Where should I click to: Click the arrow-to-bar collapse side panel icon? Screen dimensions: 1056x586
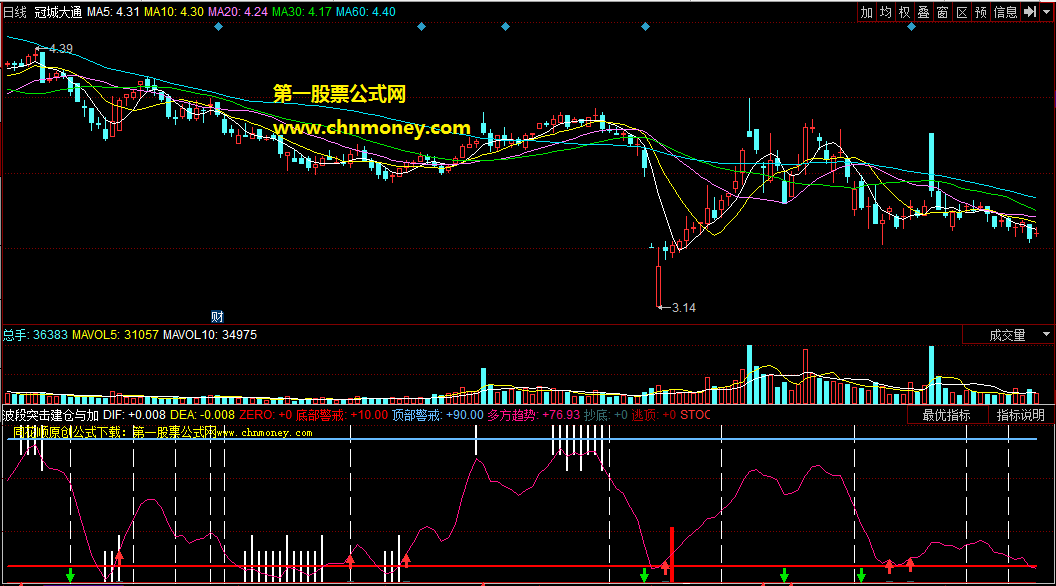[1030, 12]
